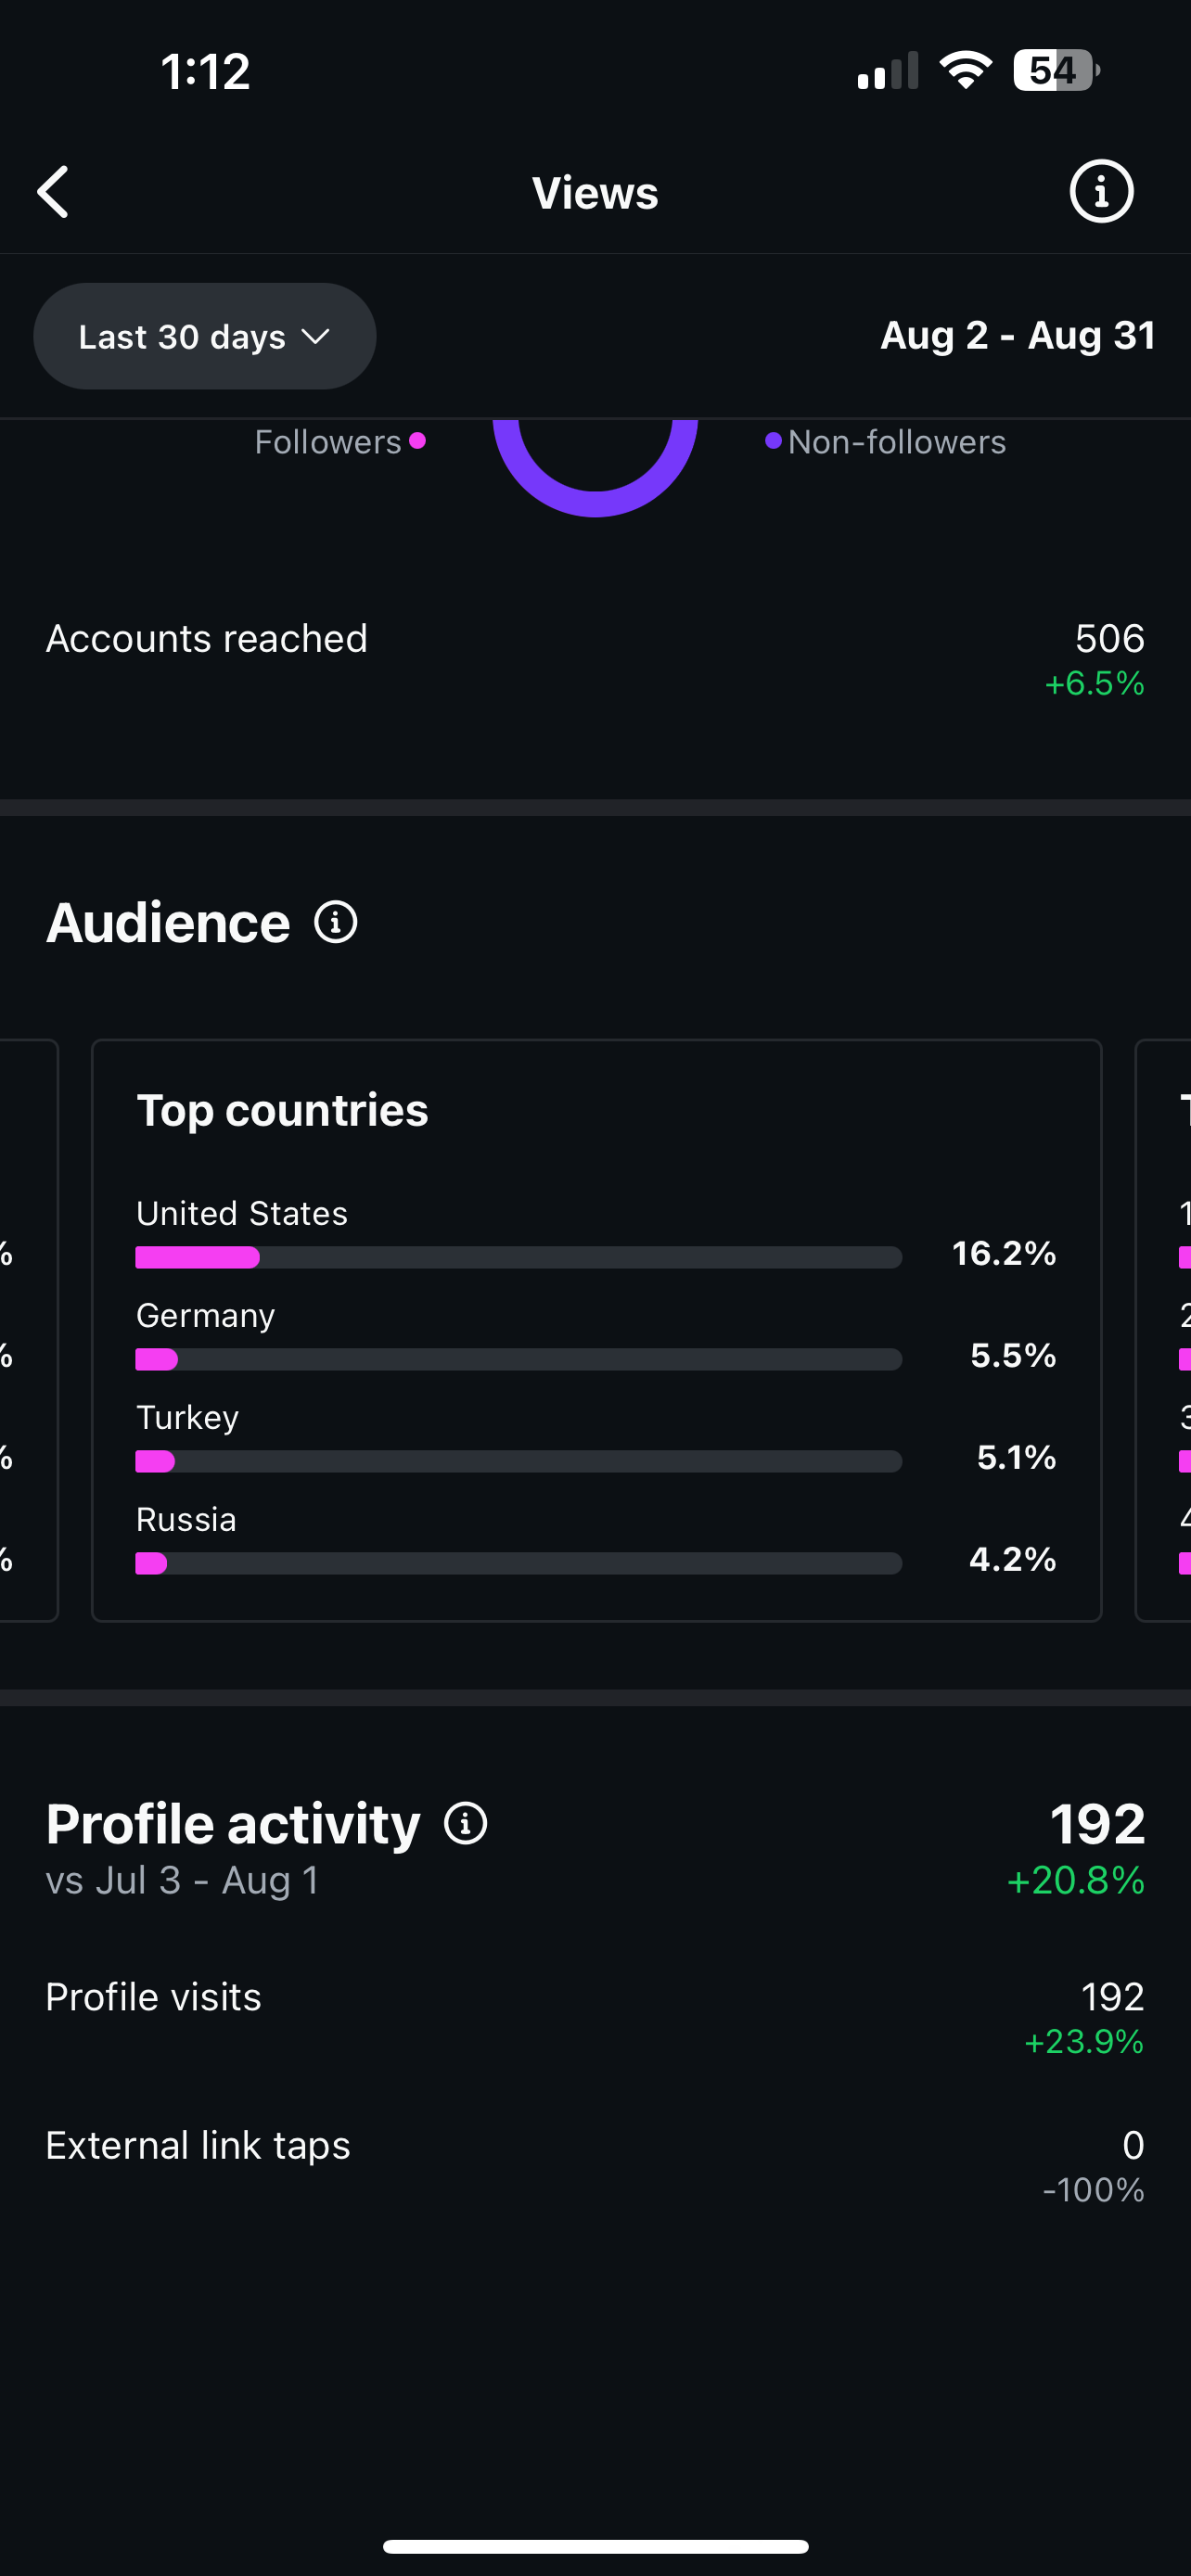Tap the purple donut chart
The height and width of the screenshot is (2576, 1191).
pos(595,480)
